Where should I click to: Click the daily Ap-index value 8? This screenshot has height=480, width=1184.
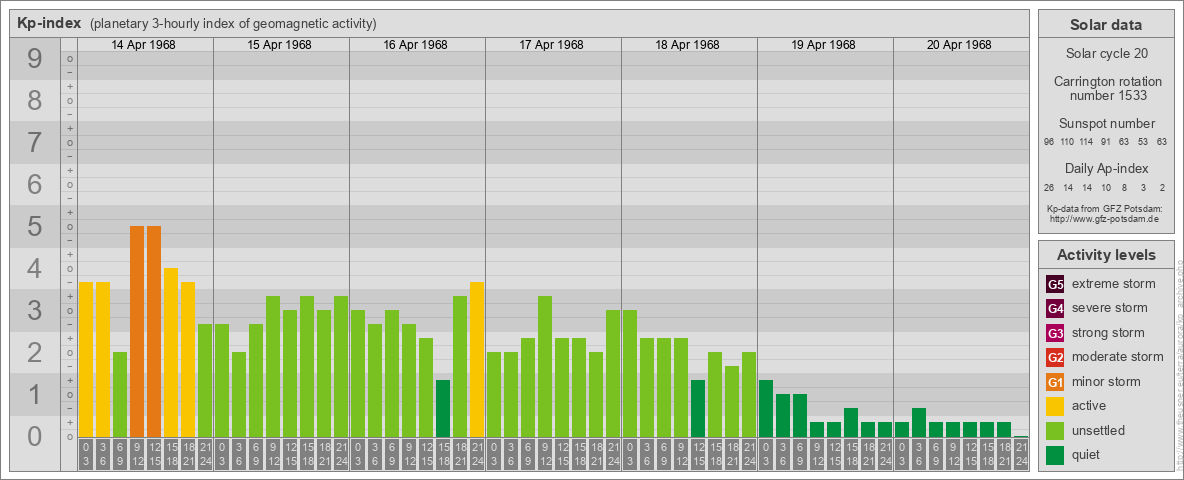point(1124,188)
